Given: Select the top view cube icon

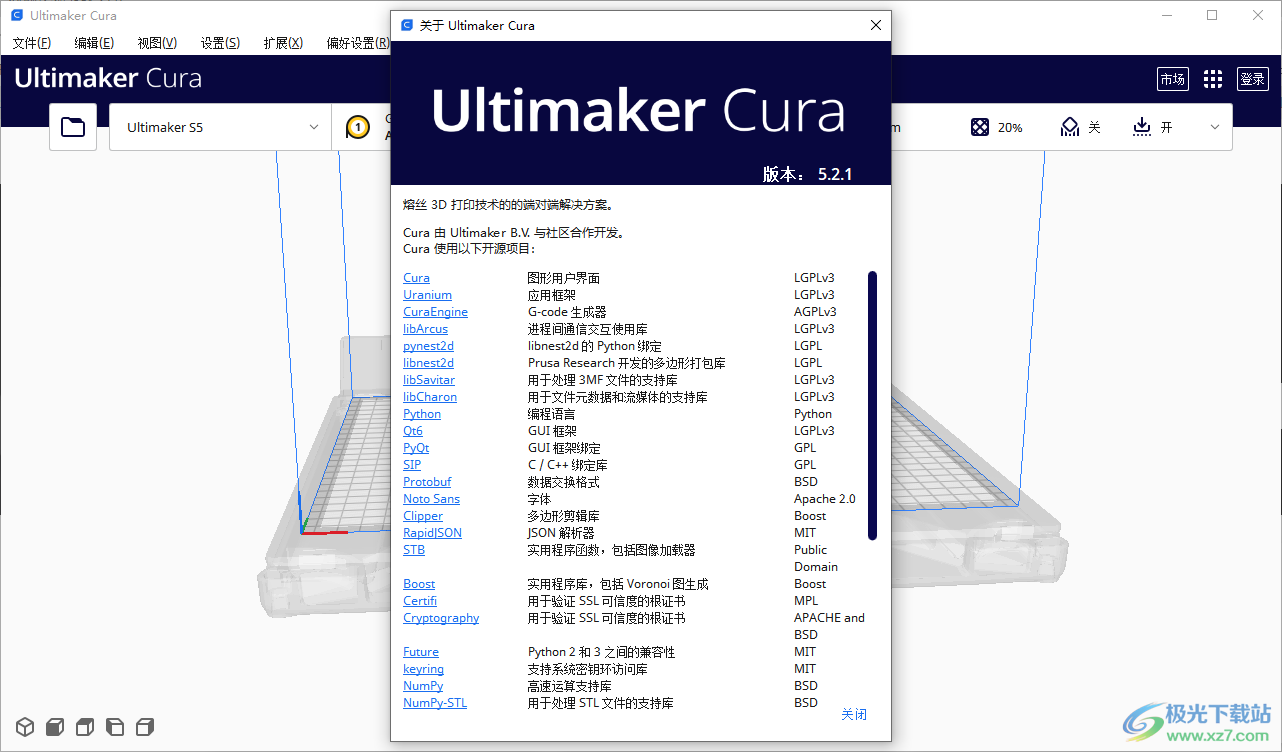Looking at the screenshot, I should (85, 726).
